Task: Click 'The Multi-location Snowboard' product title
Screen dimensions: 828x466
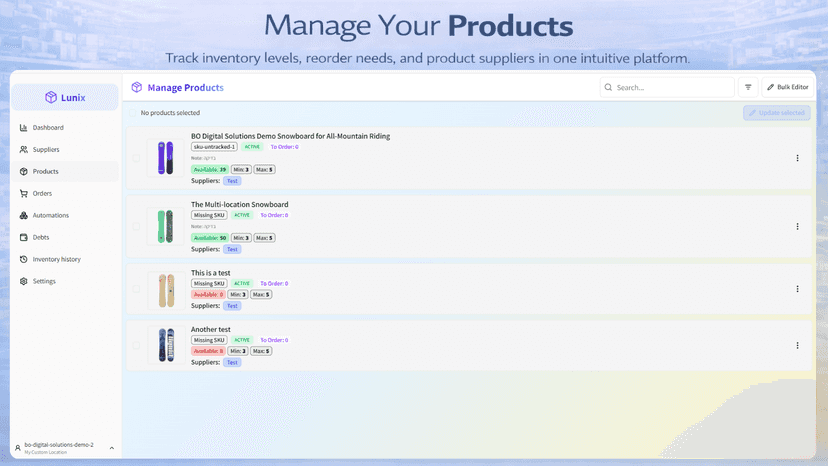Action: coord(240,204)
